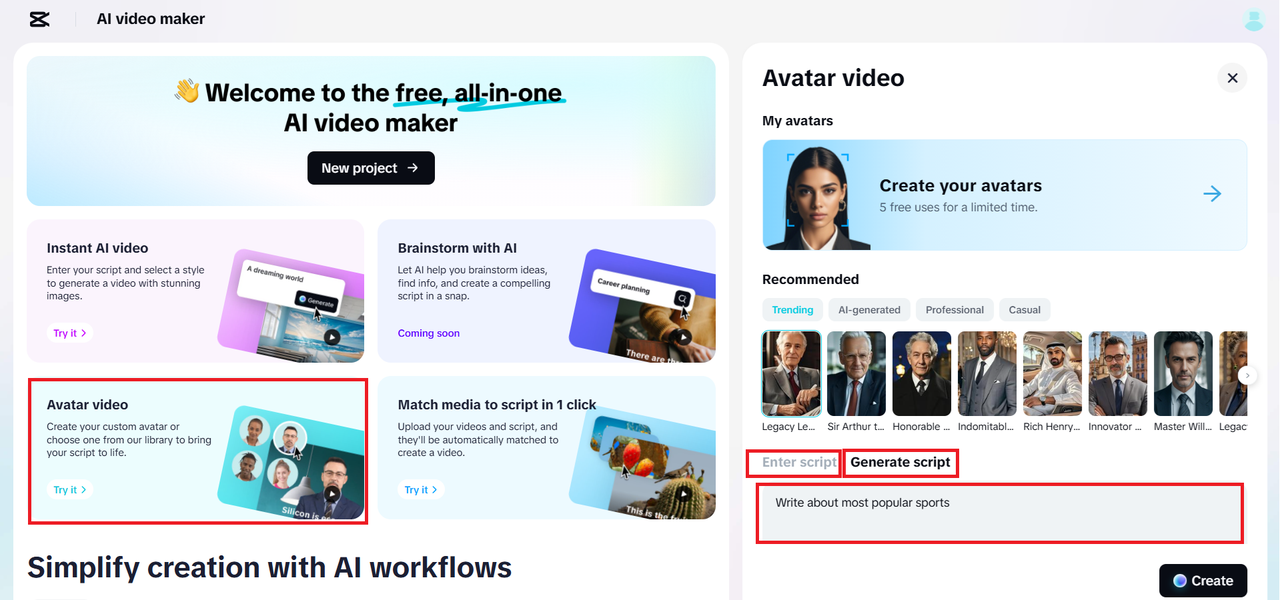Select the Sir Arthur avatar
The width and height of the screenshot is (1280, 600).
click(x=856, y=372)
